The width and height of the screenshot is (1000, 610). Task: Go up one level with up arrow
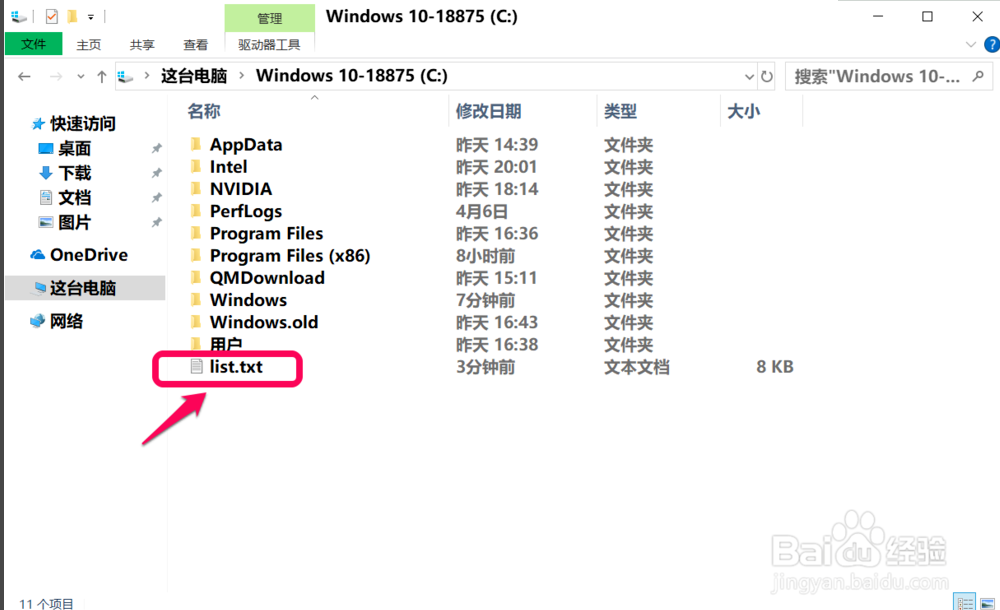tap(101, 77)
